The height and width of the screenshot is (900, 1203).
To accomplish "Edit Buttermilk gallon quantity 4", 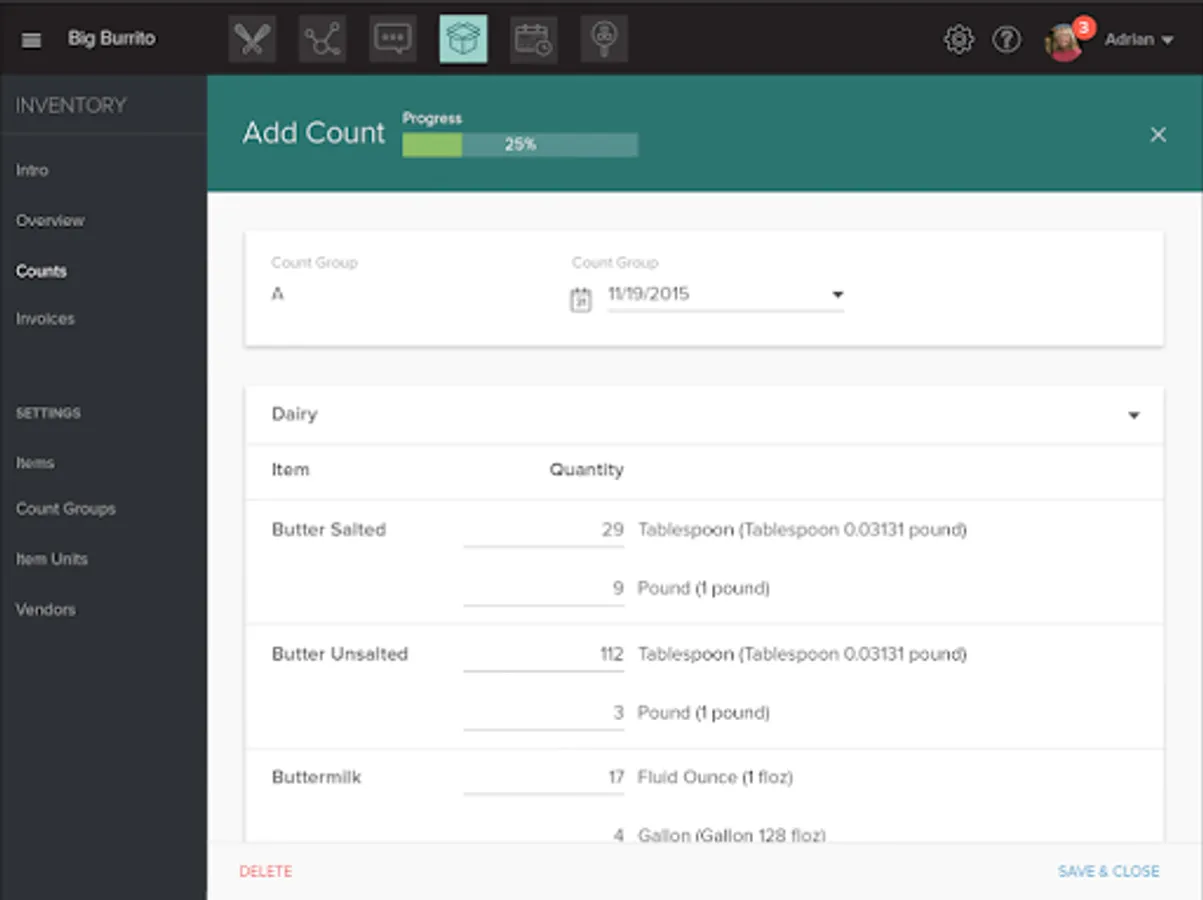I will pos(544,835).
